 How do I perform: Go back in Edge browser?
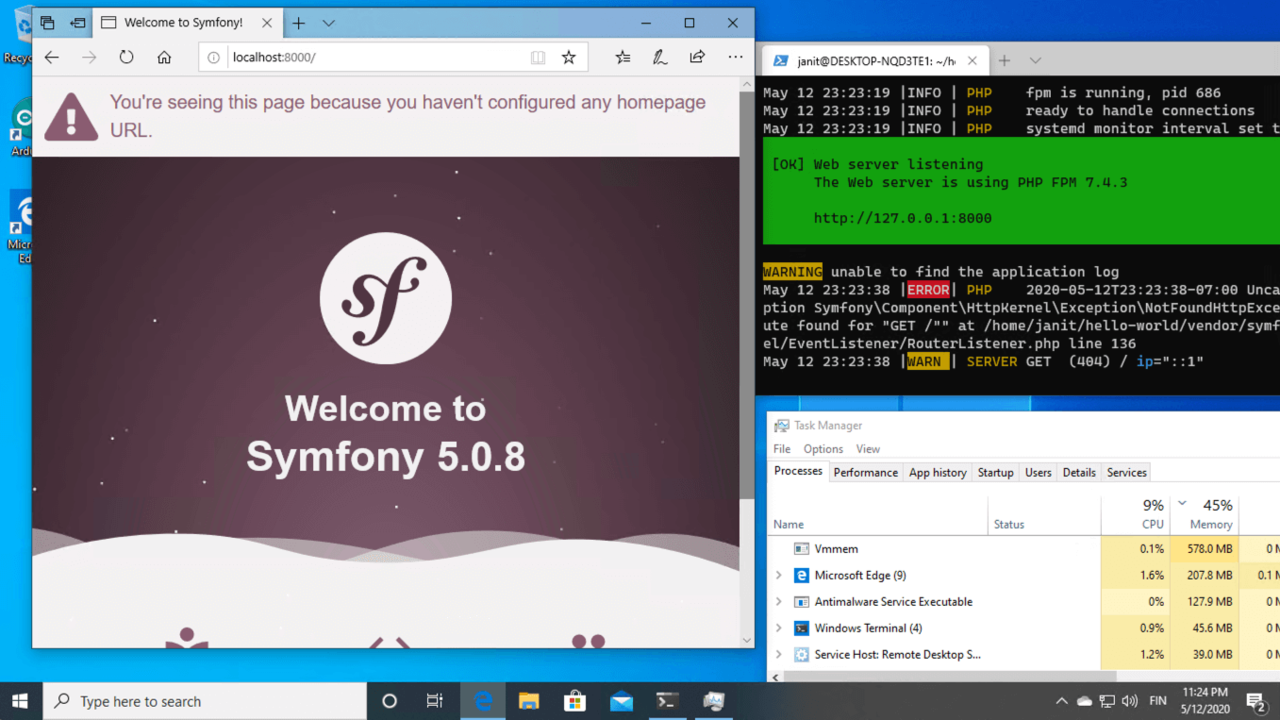tap(52, 57)
